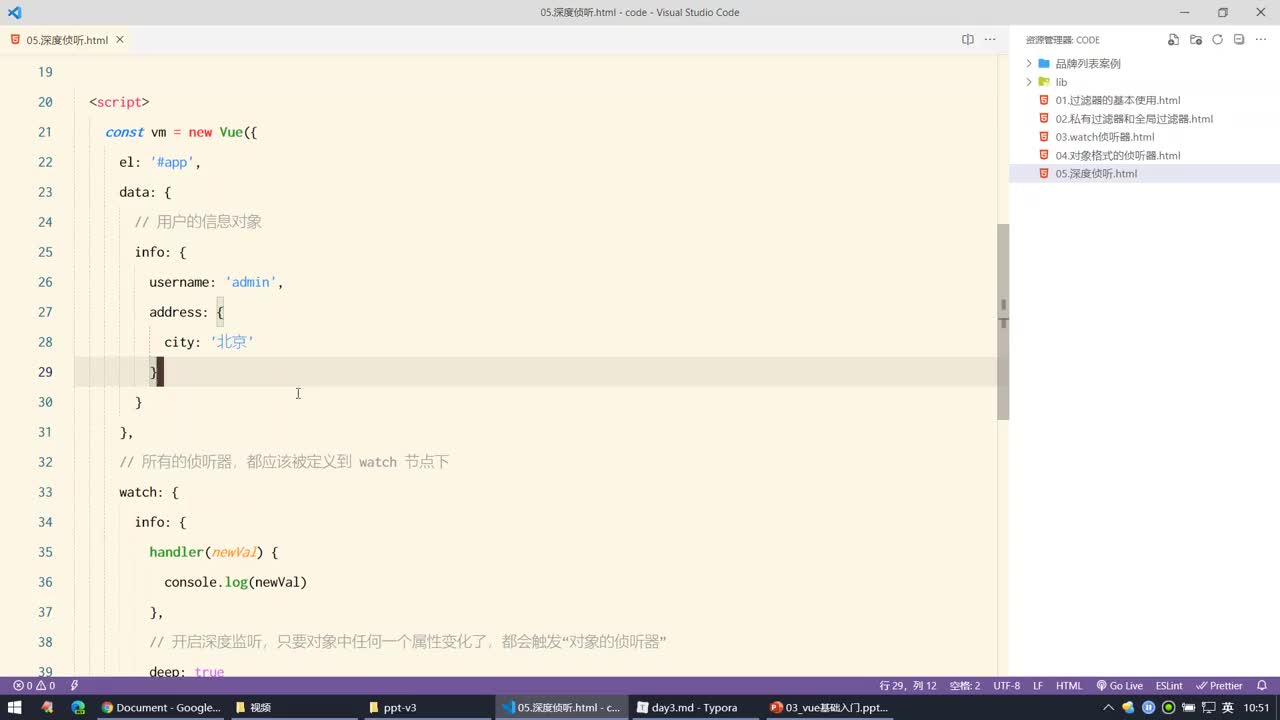1280x720 pixels.
Task: Click the <script> tag on line 20
Action: coord(119,102)
